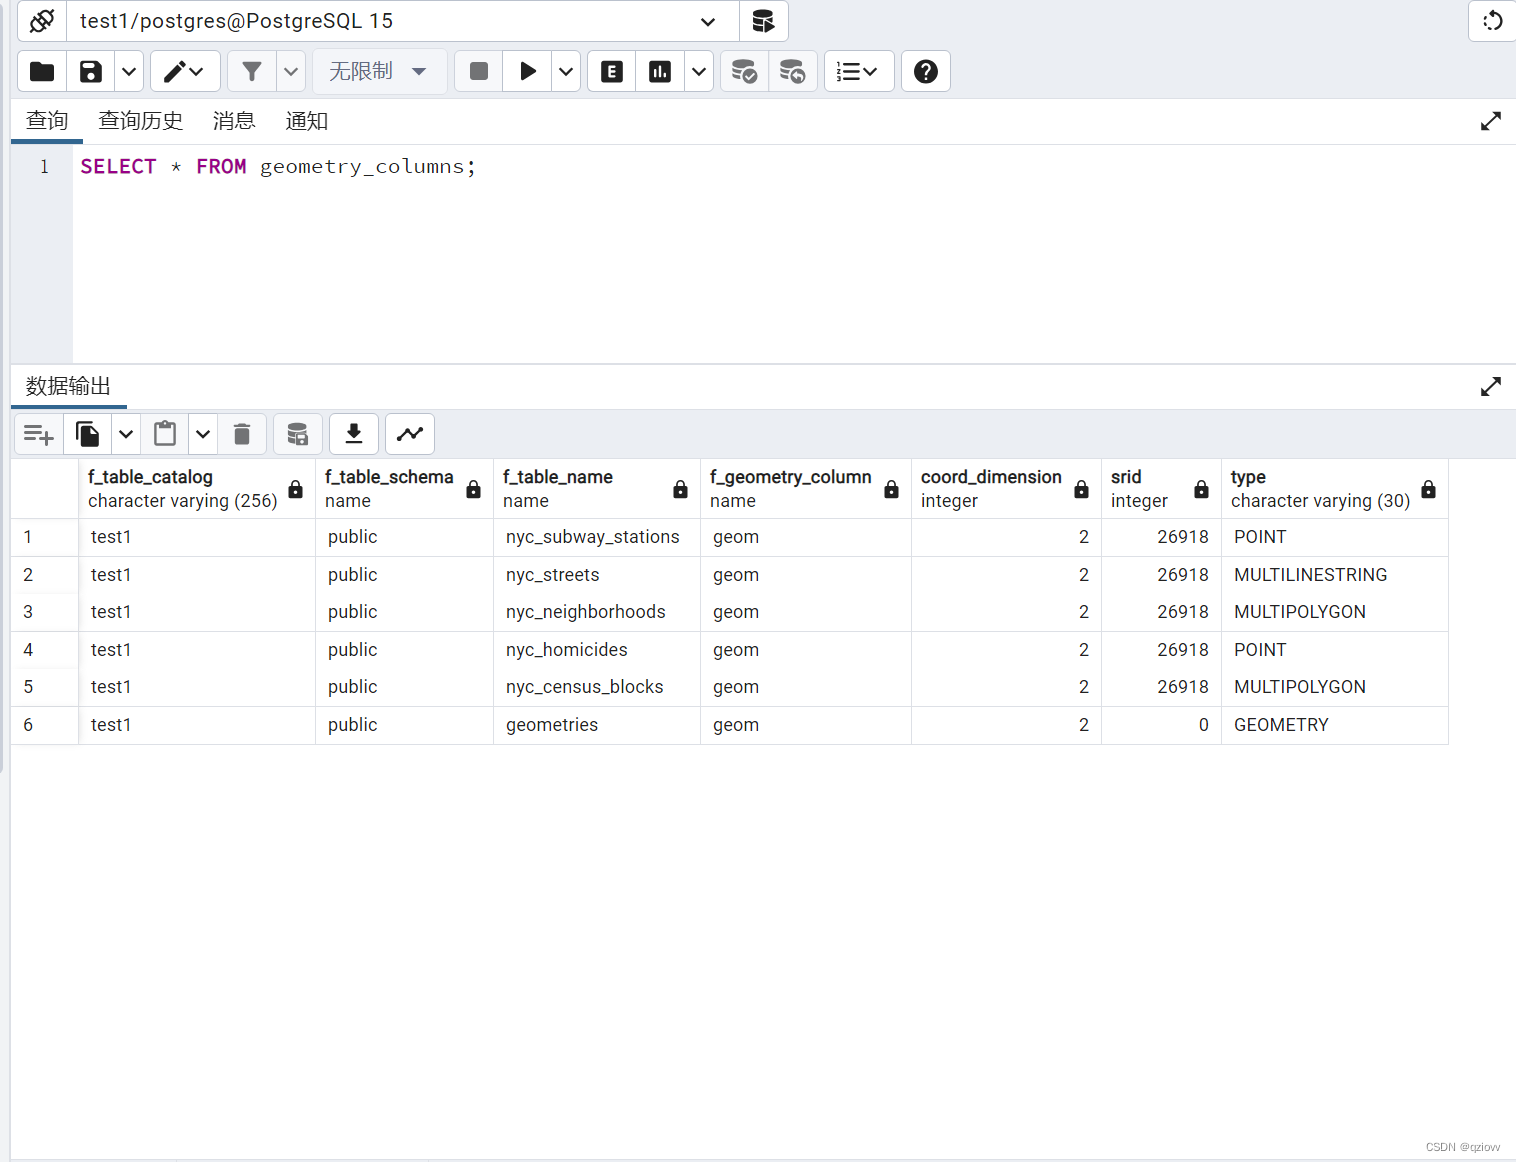
Task: Click the Explain Analyze chart icon
Action: click(660, 71)
